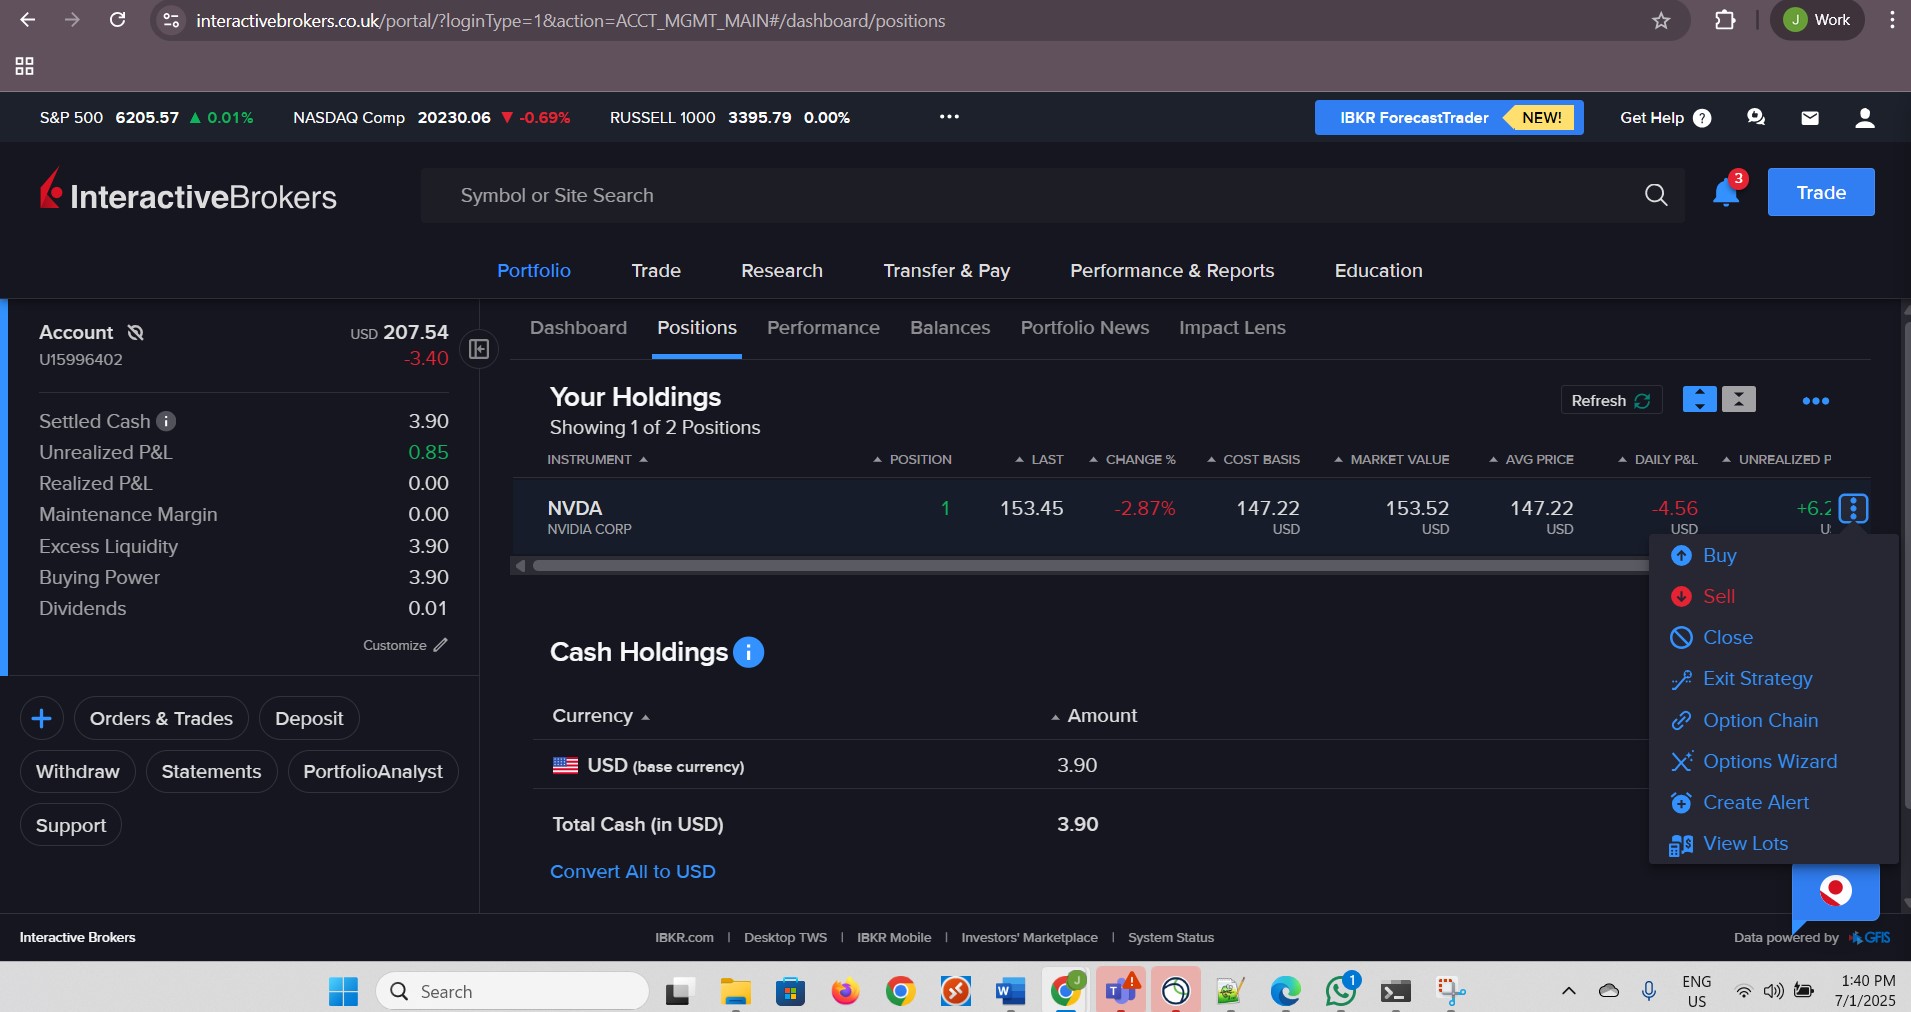Image resolution: width=1911 pixels, height=1012 pixels.
Task: Open the holdings three-dot options menu
Action: pyautogui.click(x=1815, y=401)
